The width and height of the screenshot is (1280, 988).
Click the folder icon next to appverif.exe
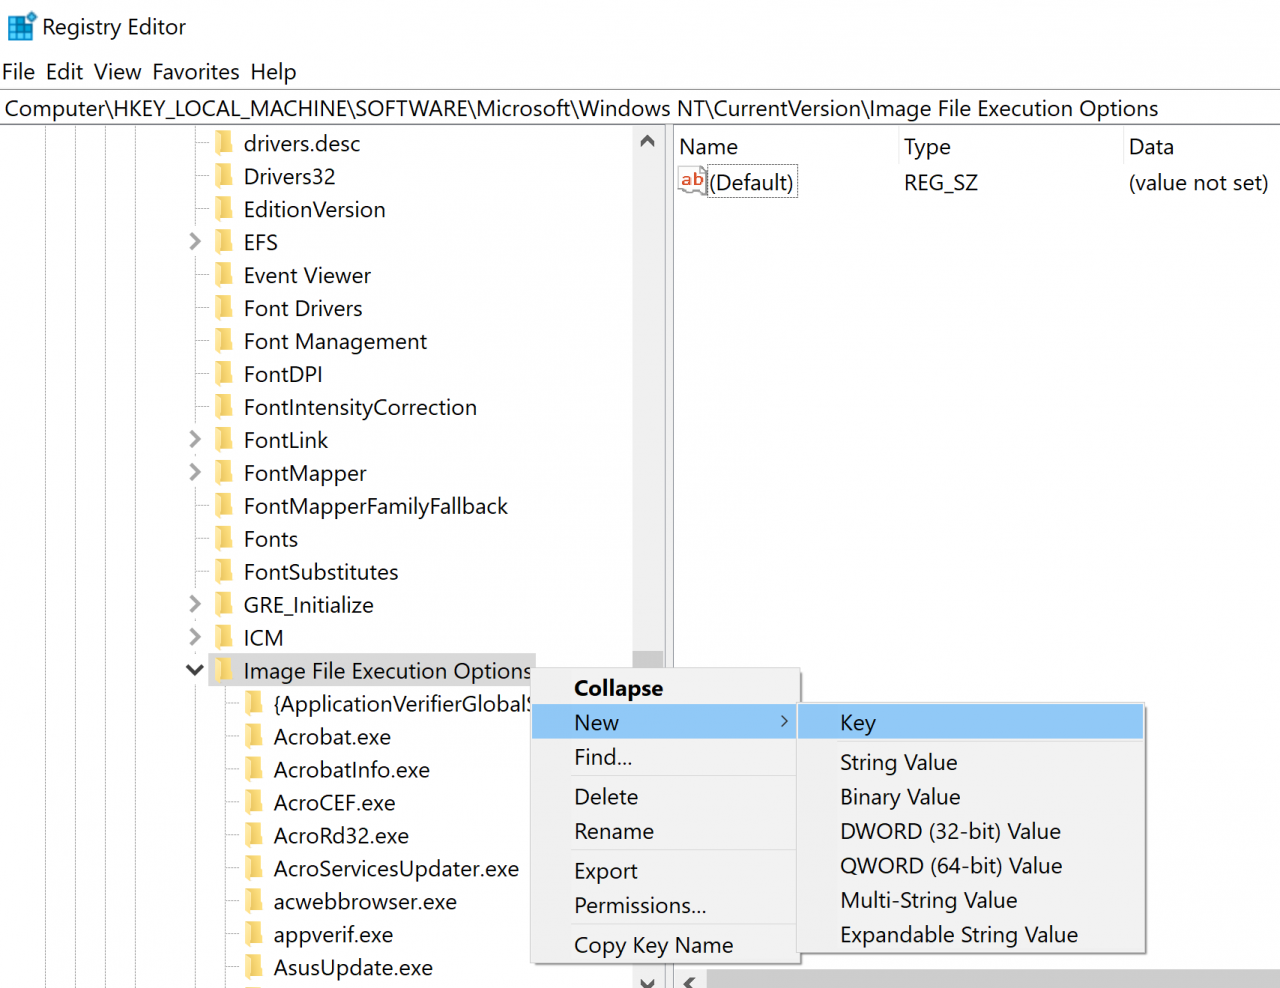point(255,934)
